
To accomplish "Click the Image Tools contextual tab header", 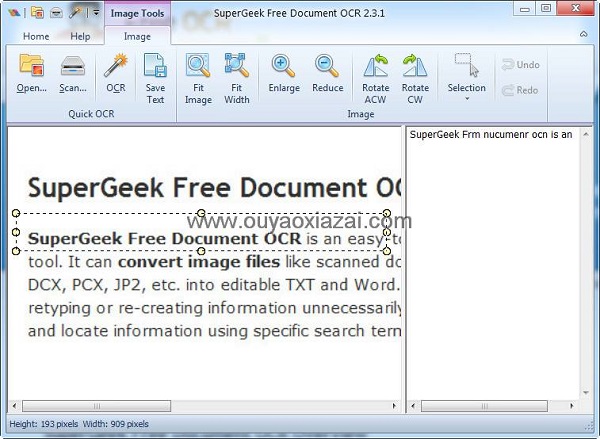I will (137, 13).
